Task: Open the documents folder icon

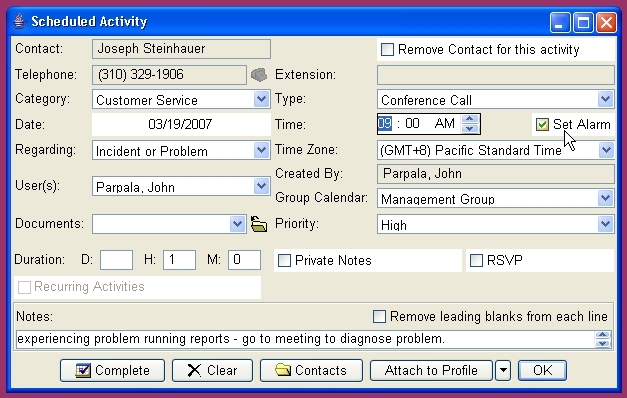Action: click(x=259, y=224)
